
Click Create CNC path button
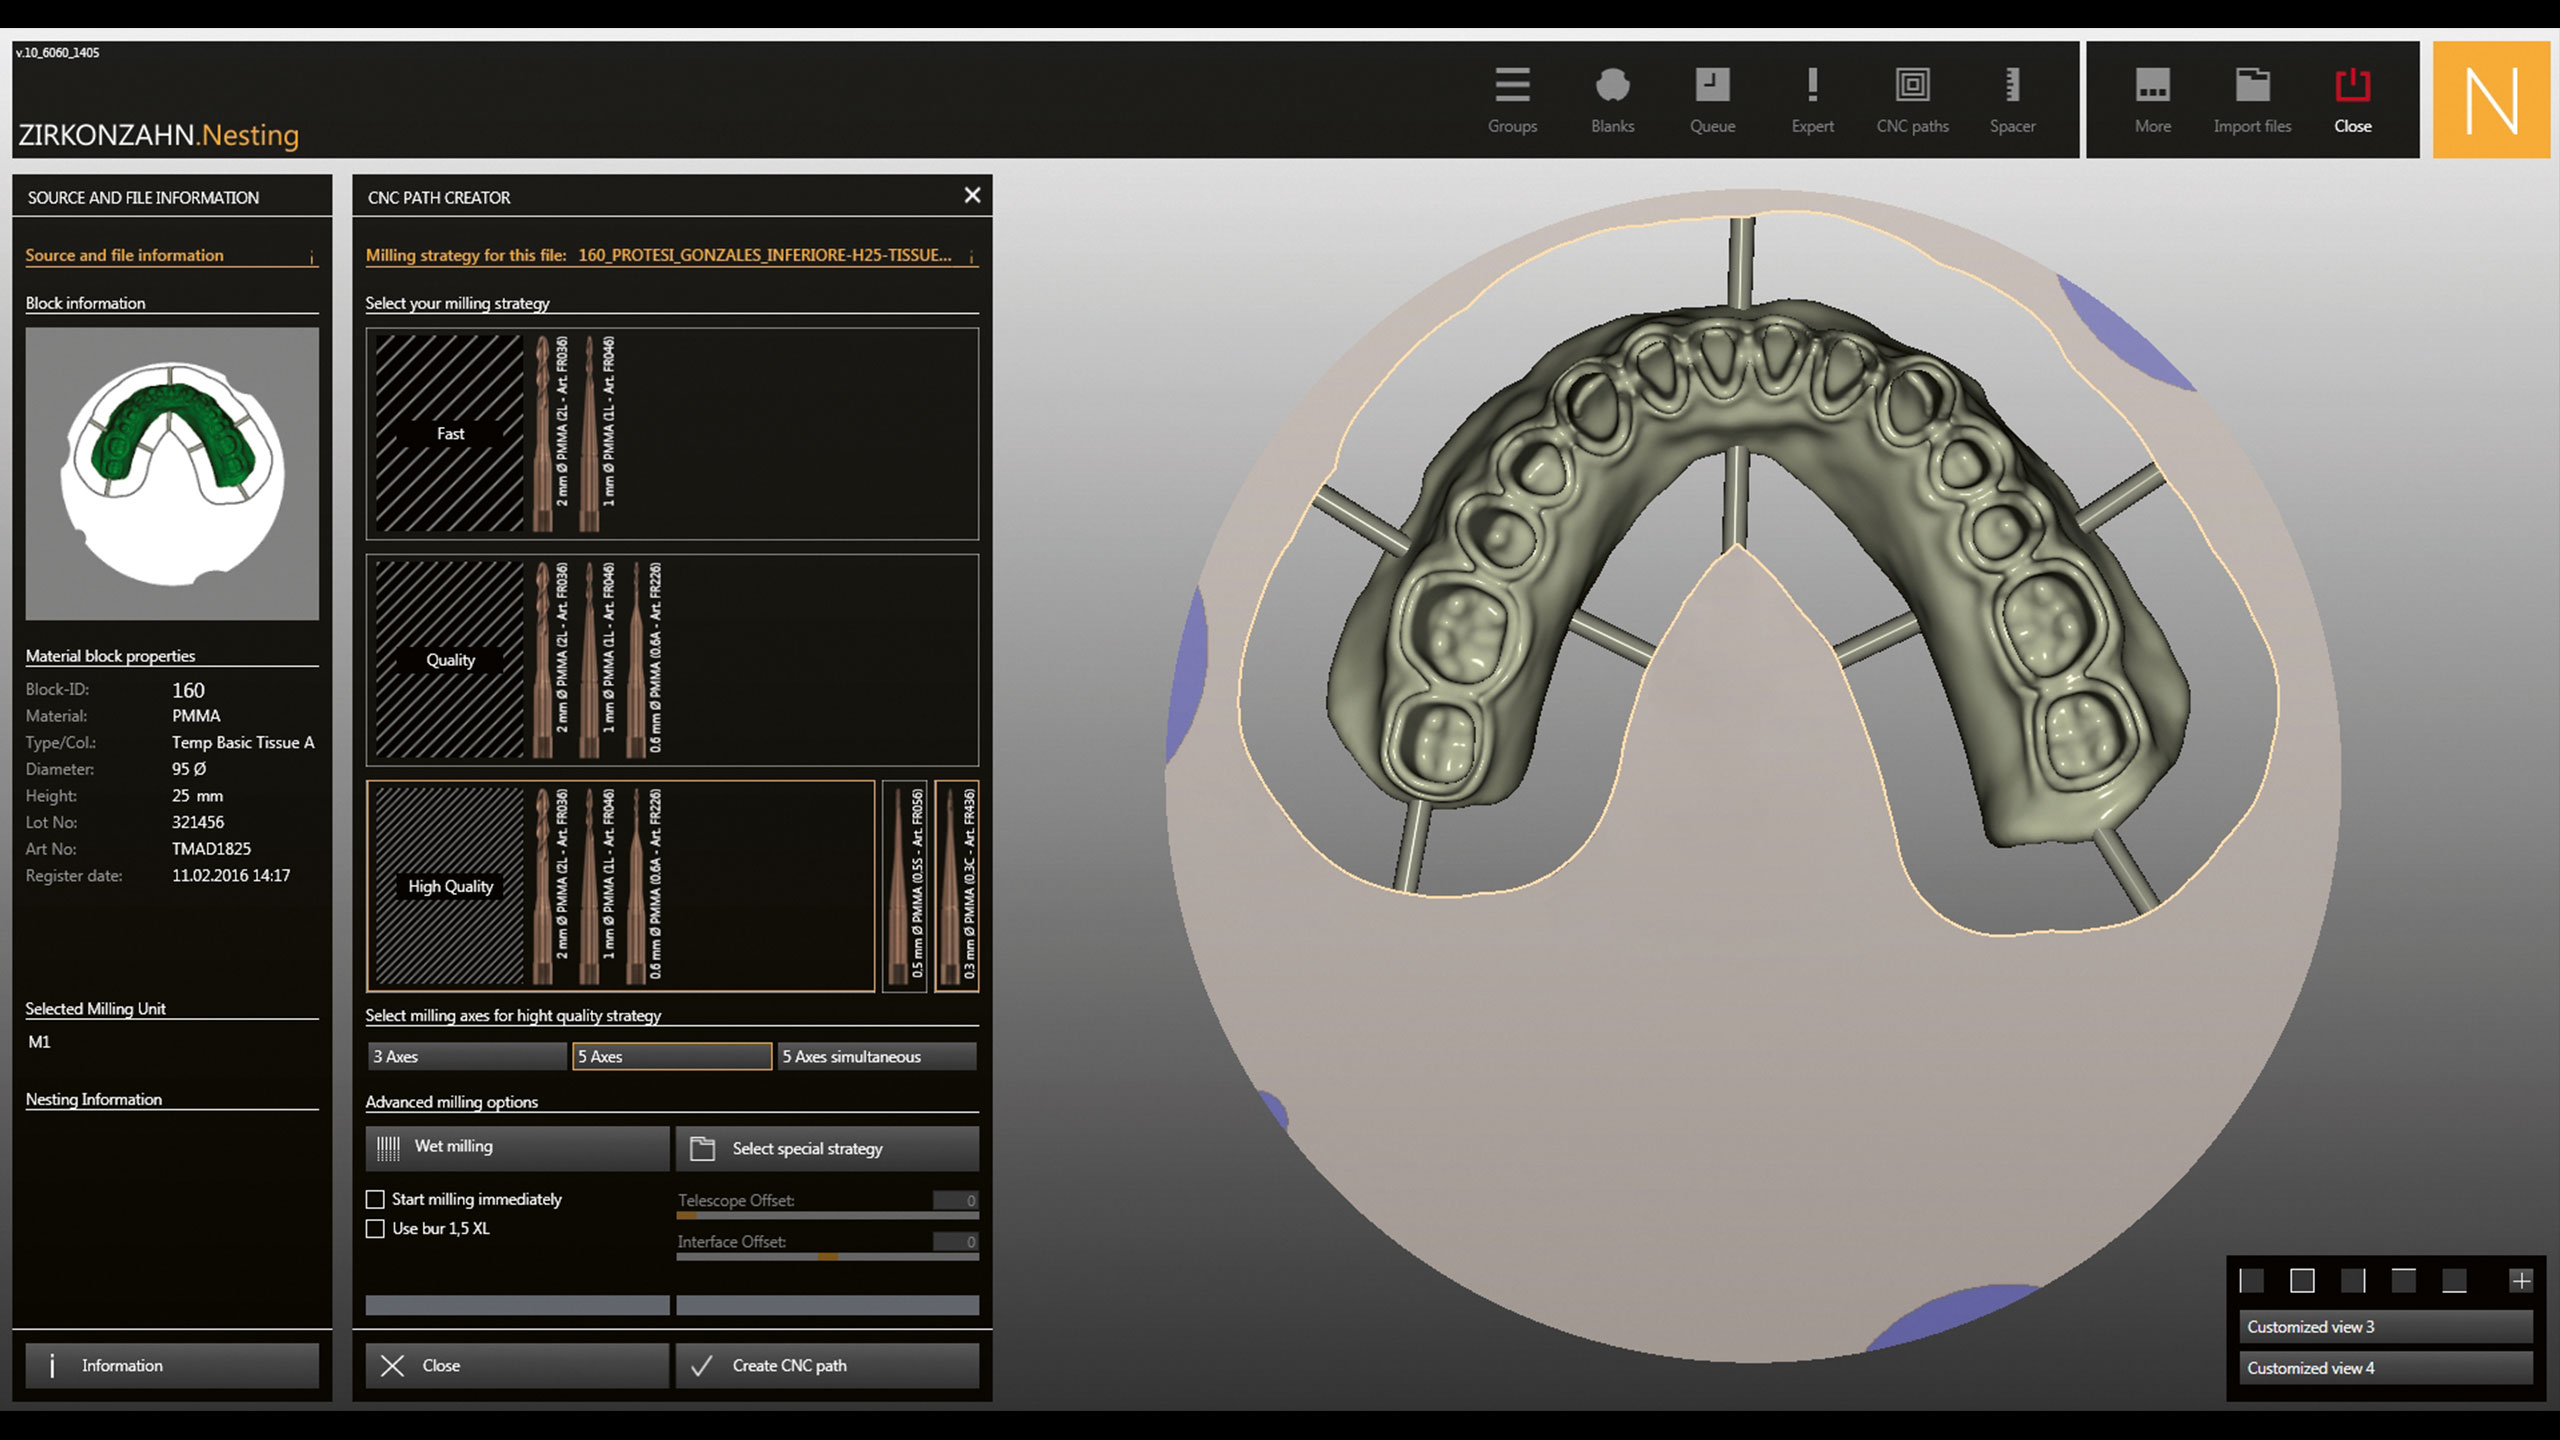click(827, 1365)
